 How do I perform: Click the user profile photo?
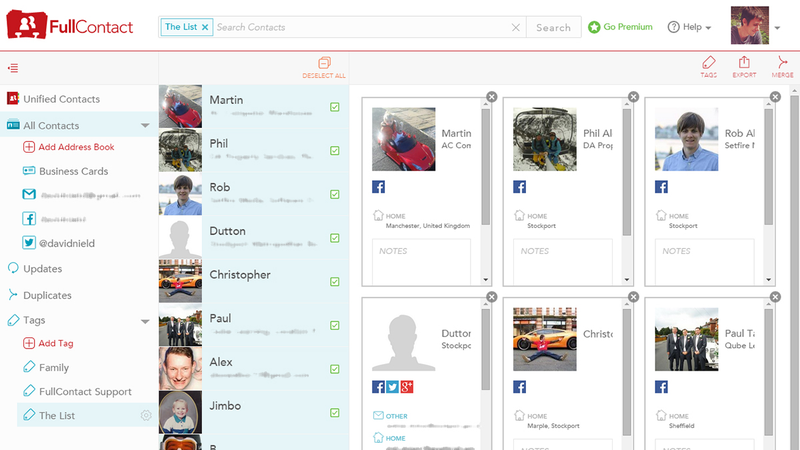tap(749, 26)
